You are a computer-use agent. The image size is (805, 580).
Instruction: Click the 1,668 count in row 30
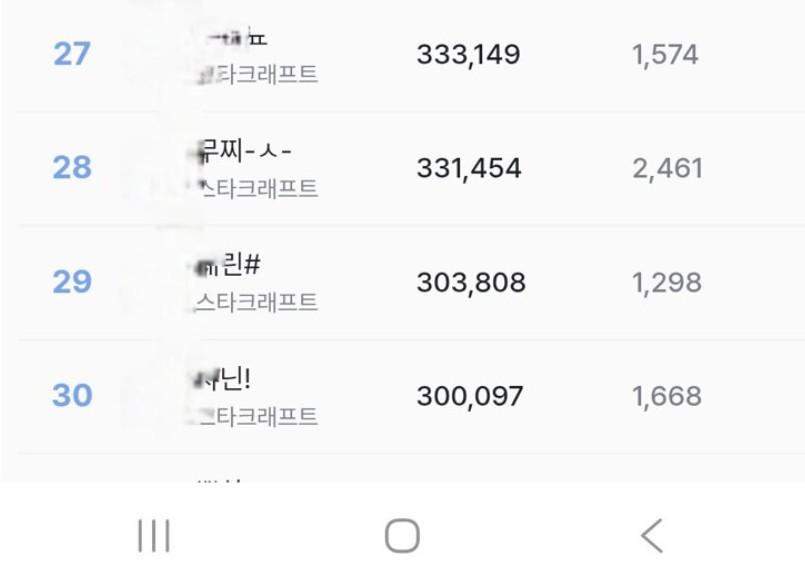667,396
